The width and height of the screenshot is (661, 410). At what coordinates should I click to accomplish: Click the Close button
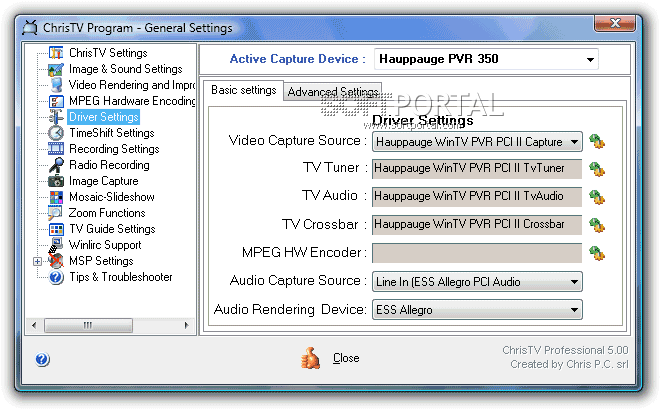pyautogui.click(x=346, y=358)
